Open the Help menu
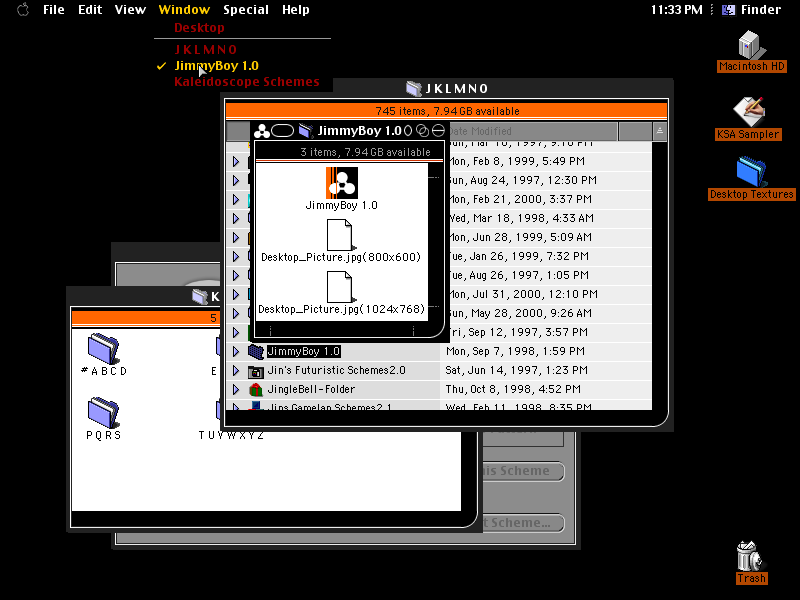This screenshot has height=600, width=800. (x=296, y=10)
